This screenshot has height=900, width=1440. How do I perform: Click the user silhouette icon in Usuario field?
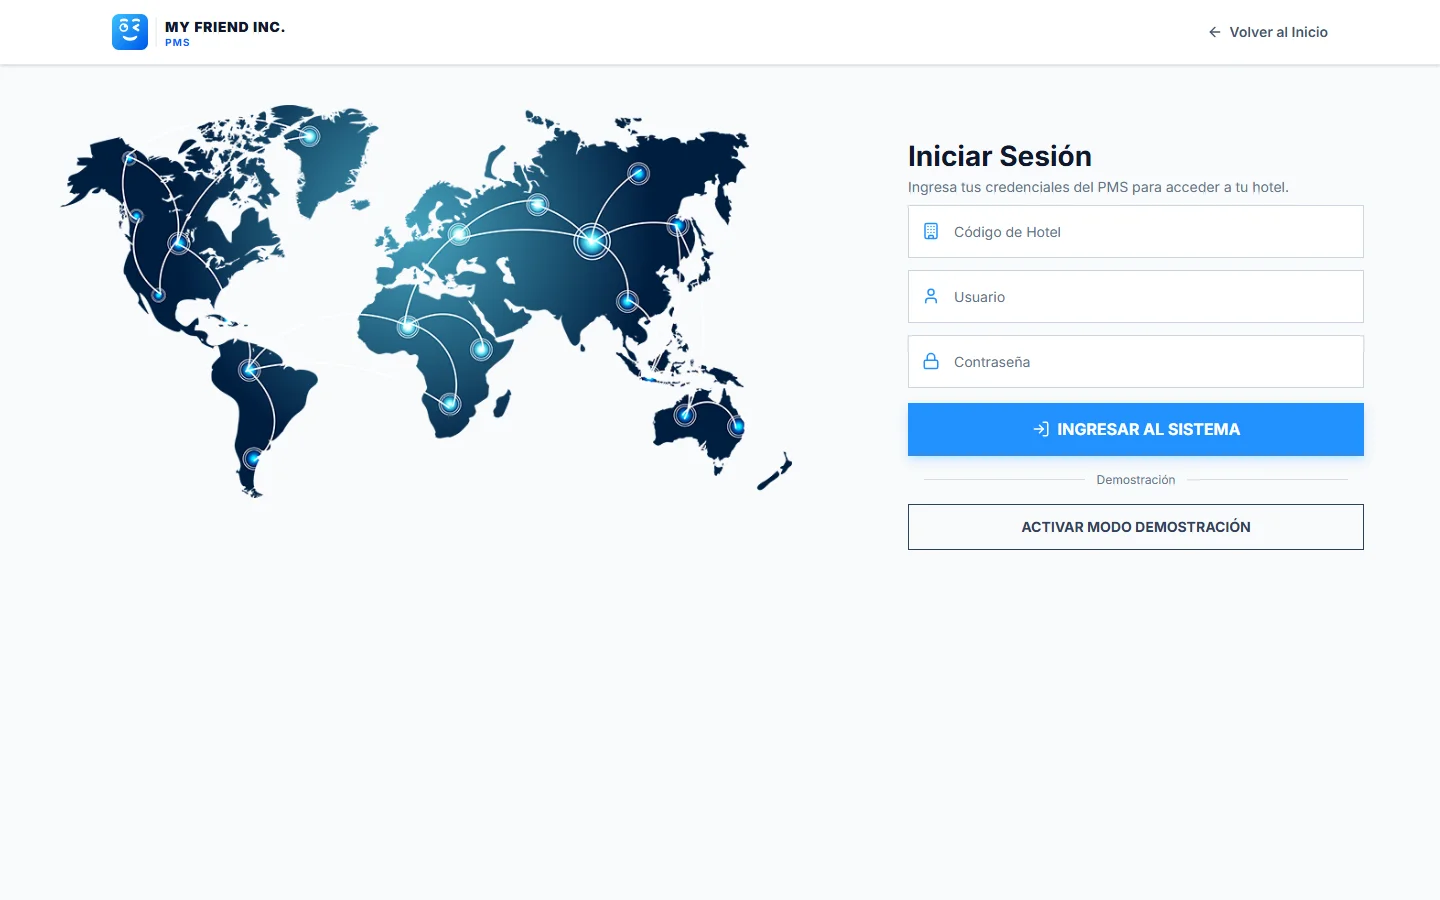pyautogui.click(x=931, y=296)
